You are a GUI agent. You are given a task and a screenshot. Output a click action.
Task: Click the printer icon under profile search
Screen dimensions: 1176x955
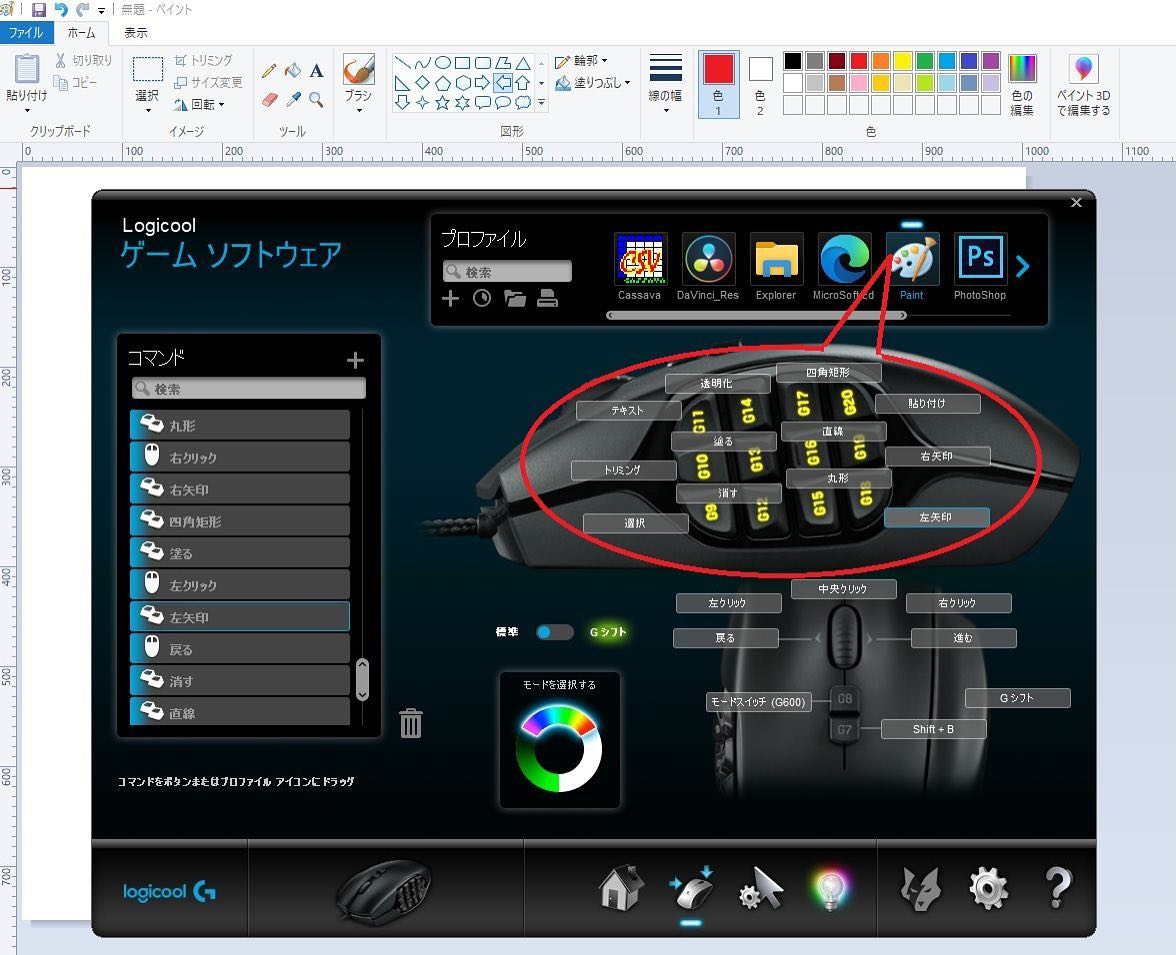coord(547,299)
